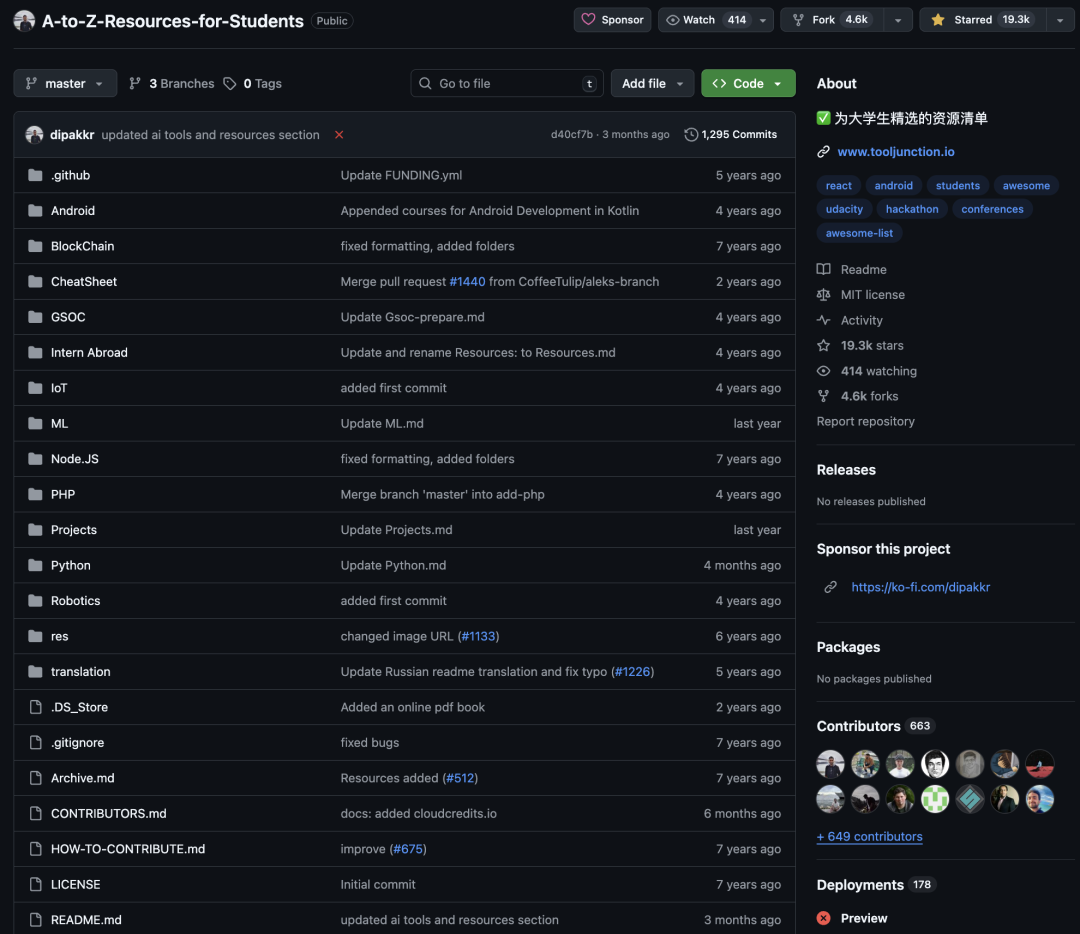The height and width of the screenshot is (934, 1080).
Task: Open pull request #1440 link
Action: [x=467, y=282]
